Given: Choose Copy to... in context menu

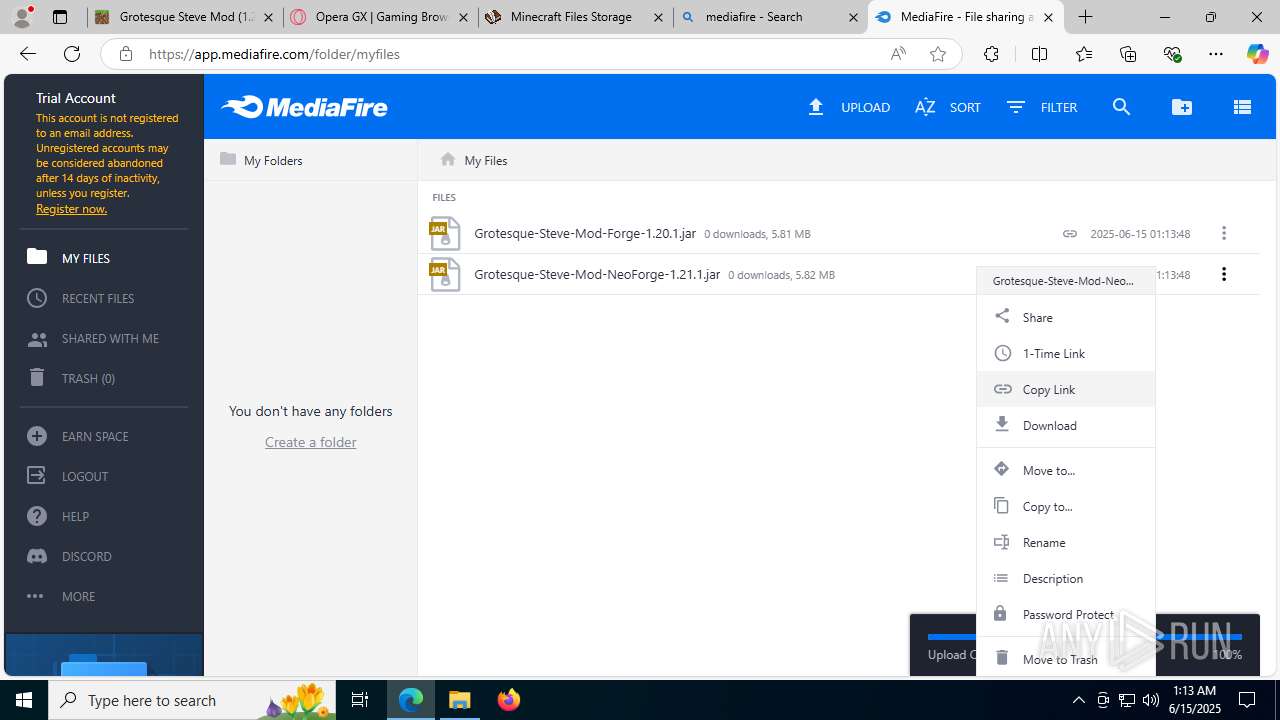Looking at the screenshot, I should pyautogui.click(x=1066, y=506).
